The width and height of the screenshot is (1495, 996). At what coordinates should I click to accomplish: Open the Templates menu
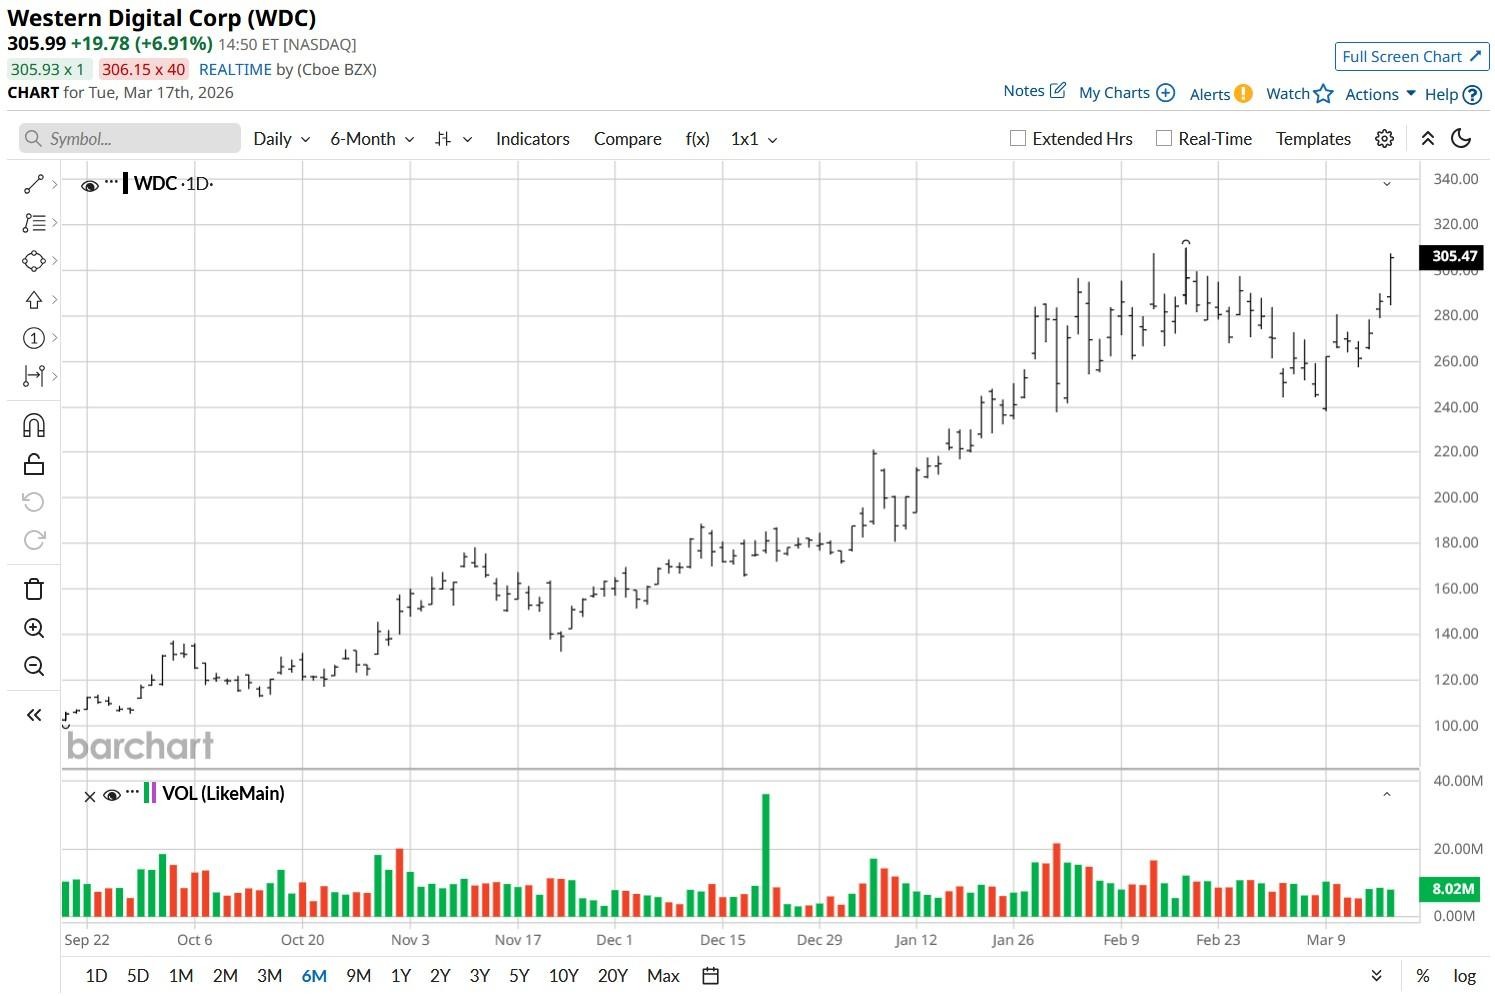click(x=1313, y=139)
